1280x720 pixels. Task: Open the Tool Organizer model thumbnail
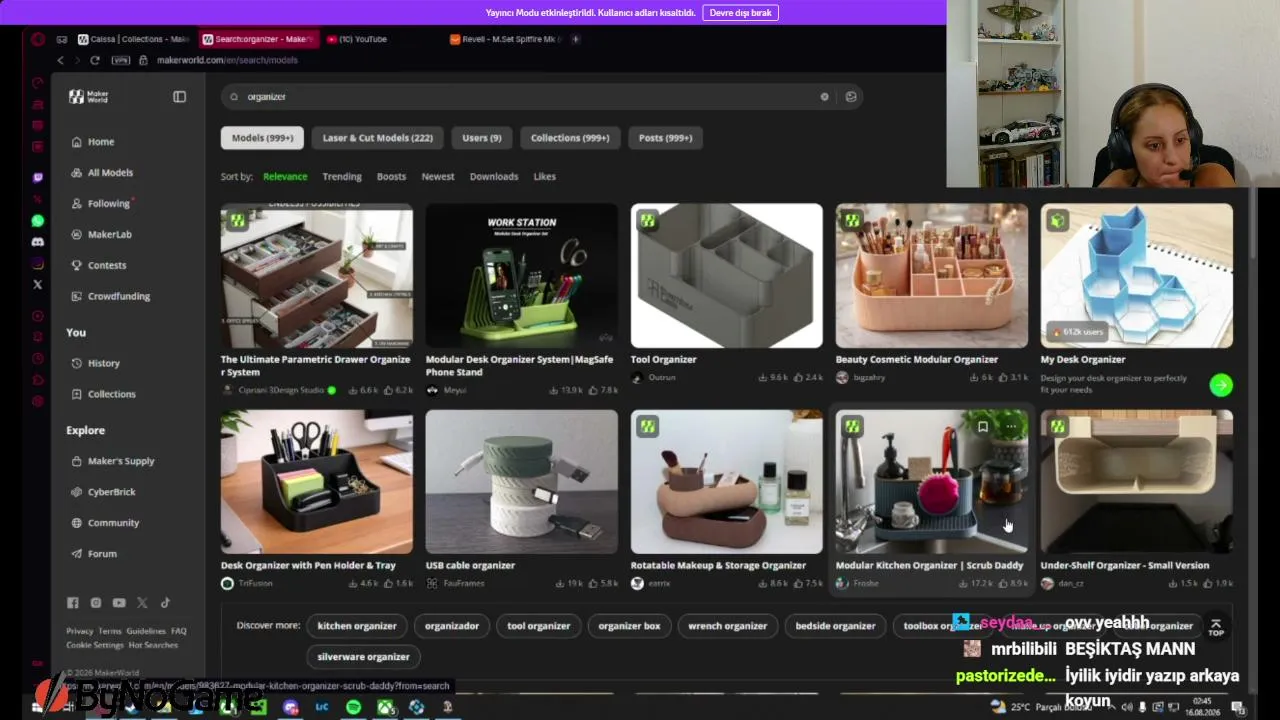tap(727, 276)
